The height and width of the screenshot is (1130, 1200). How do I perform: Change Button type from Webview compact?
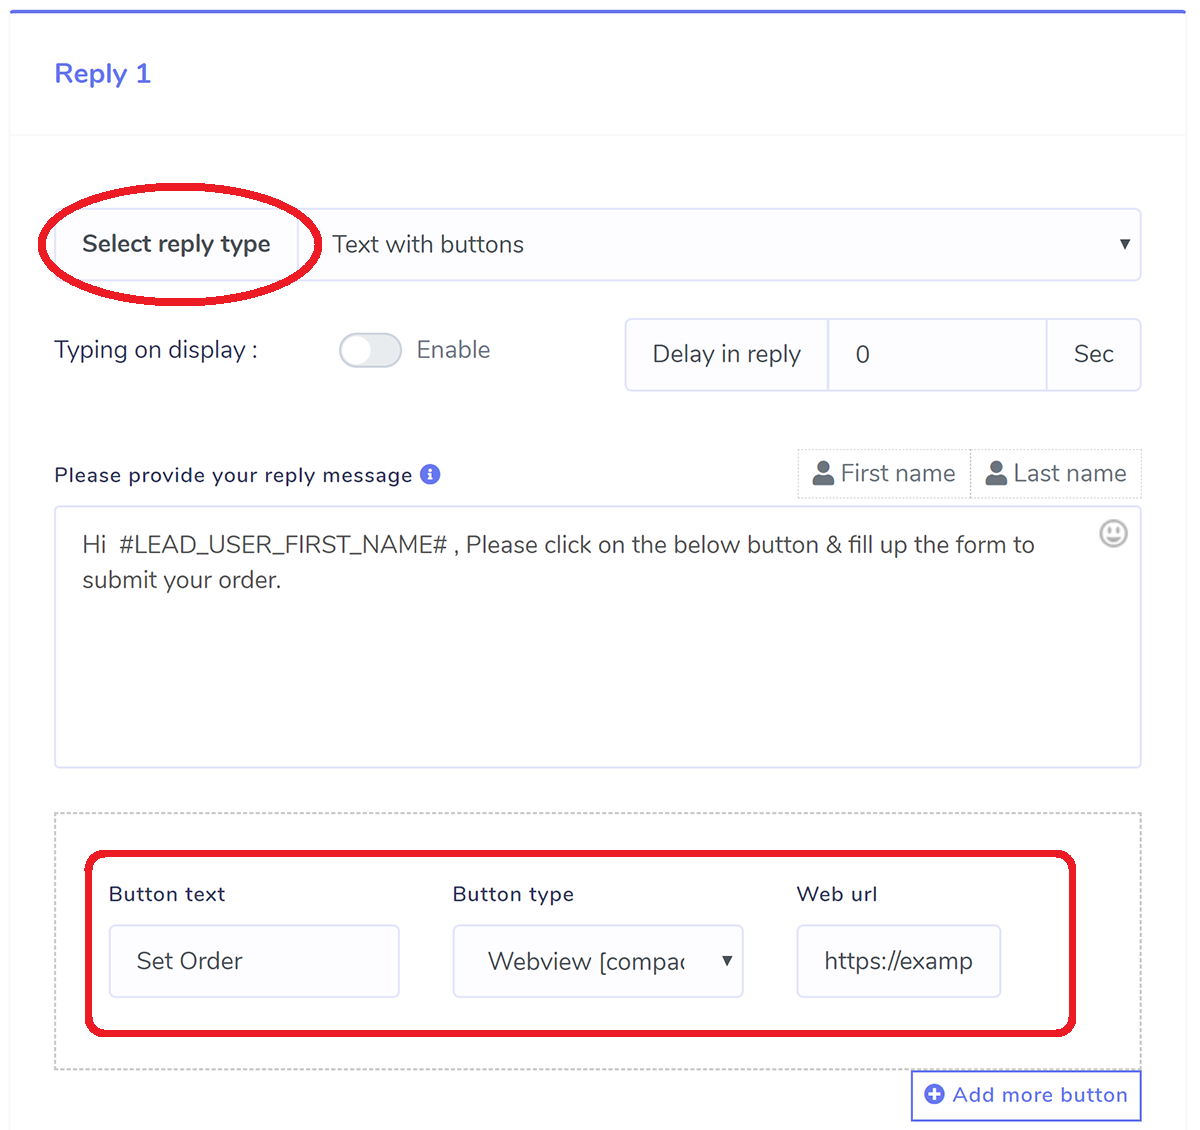[598, 961]
